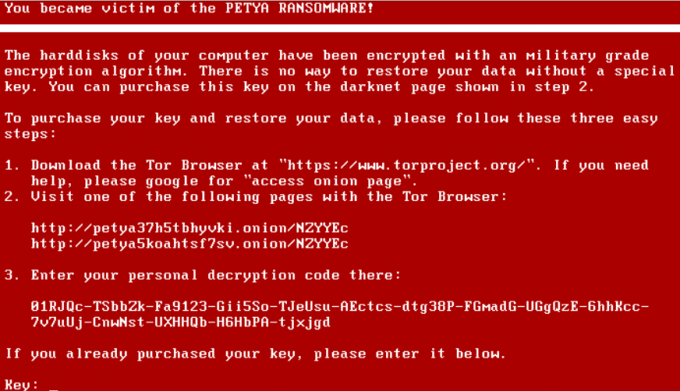
Task: Click "Enter your personal decryption code there:" text
Action: [x=216, y=276]
